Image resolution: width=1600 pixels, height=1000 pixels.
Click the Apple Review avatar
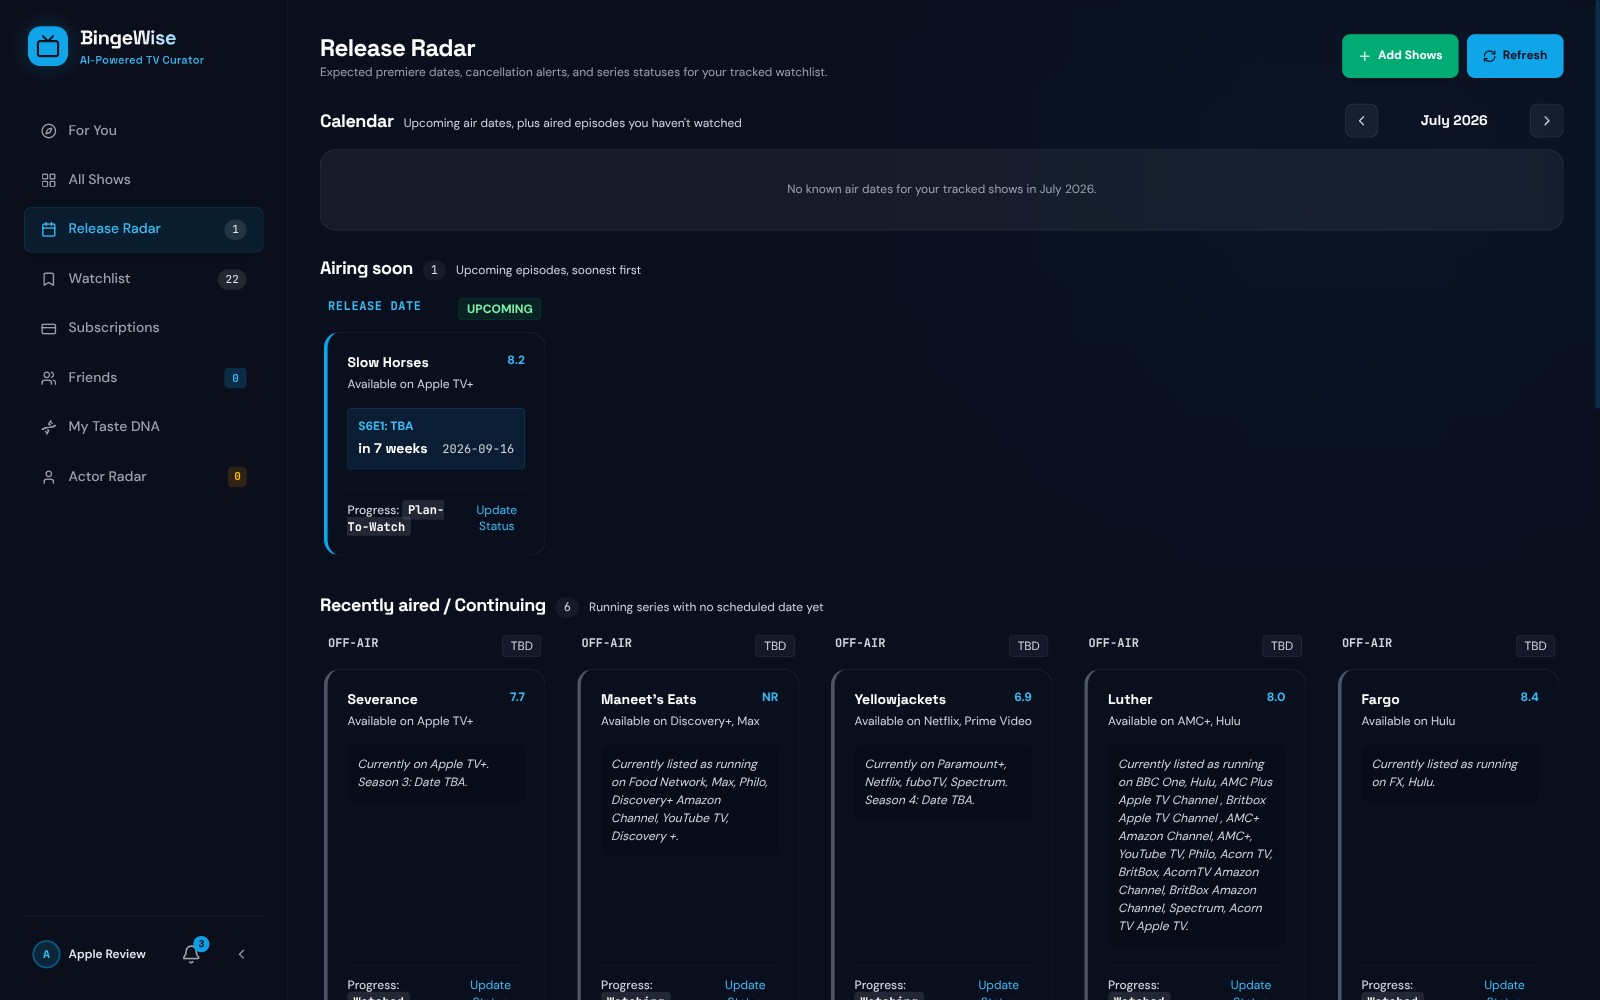click(46, 954)
